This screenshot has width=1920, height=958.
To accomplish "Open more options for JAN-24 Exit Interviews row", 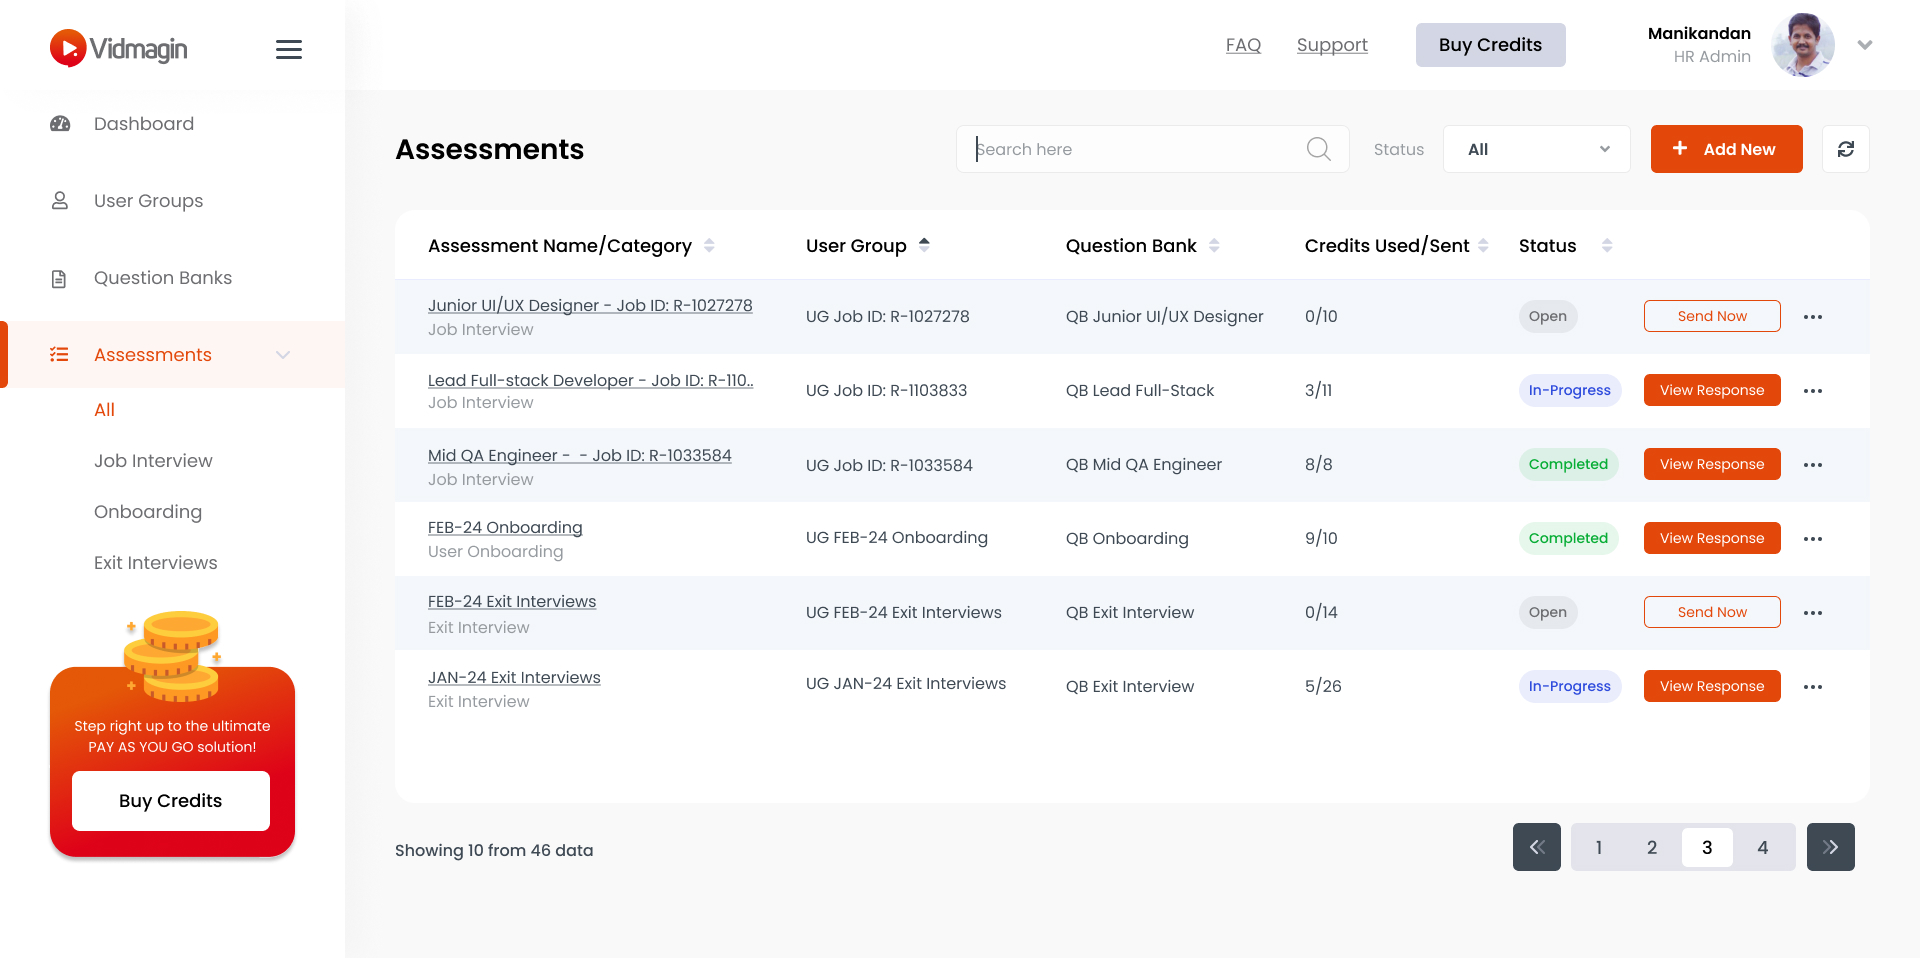I will point(1812,687).
